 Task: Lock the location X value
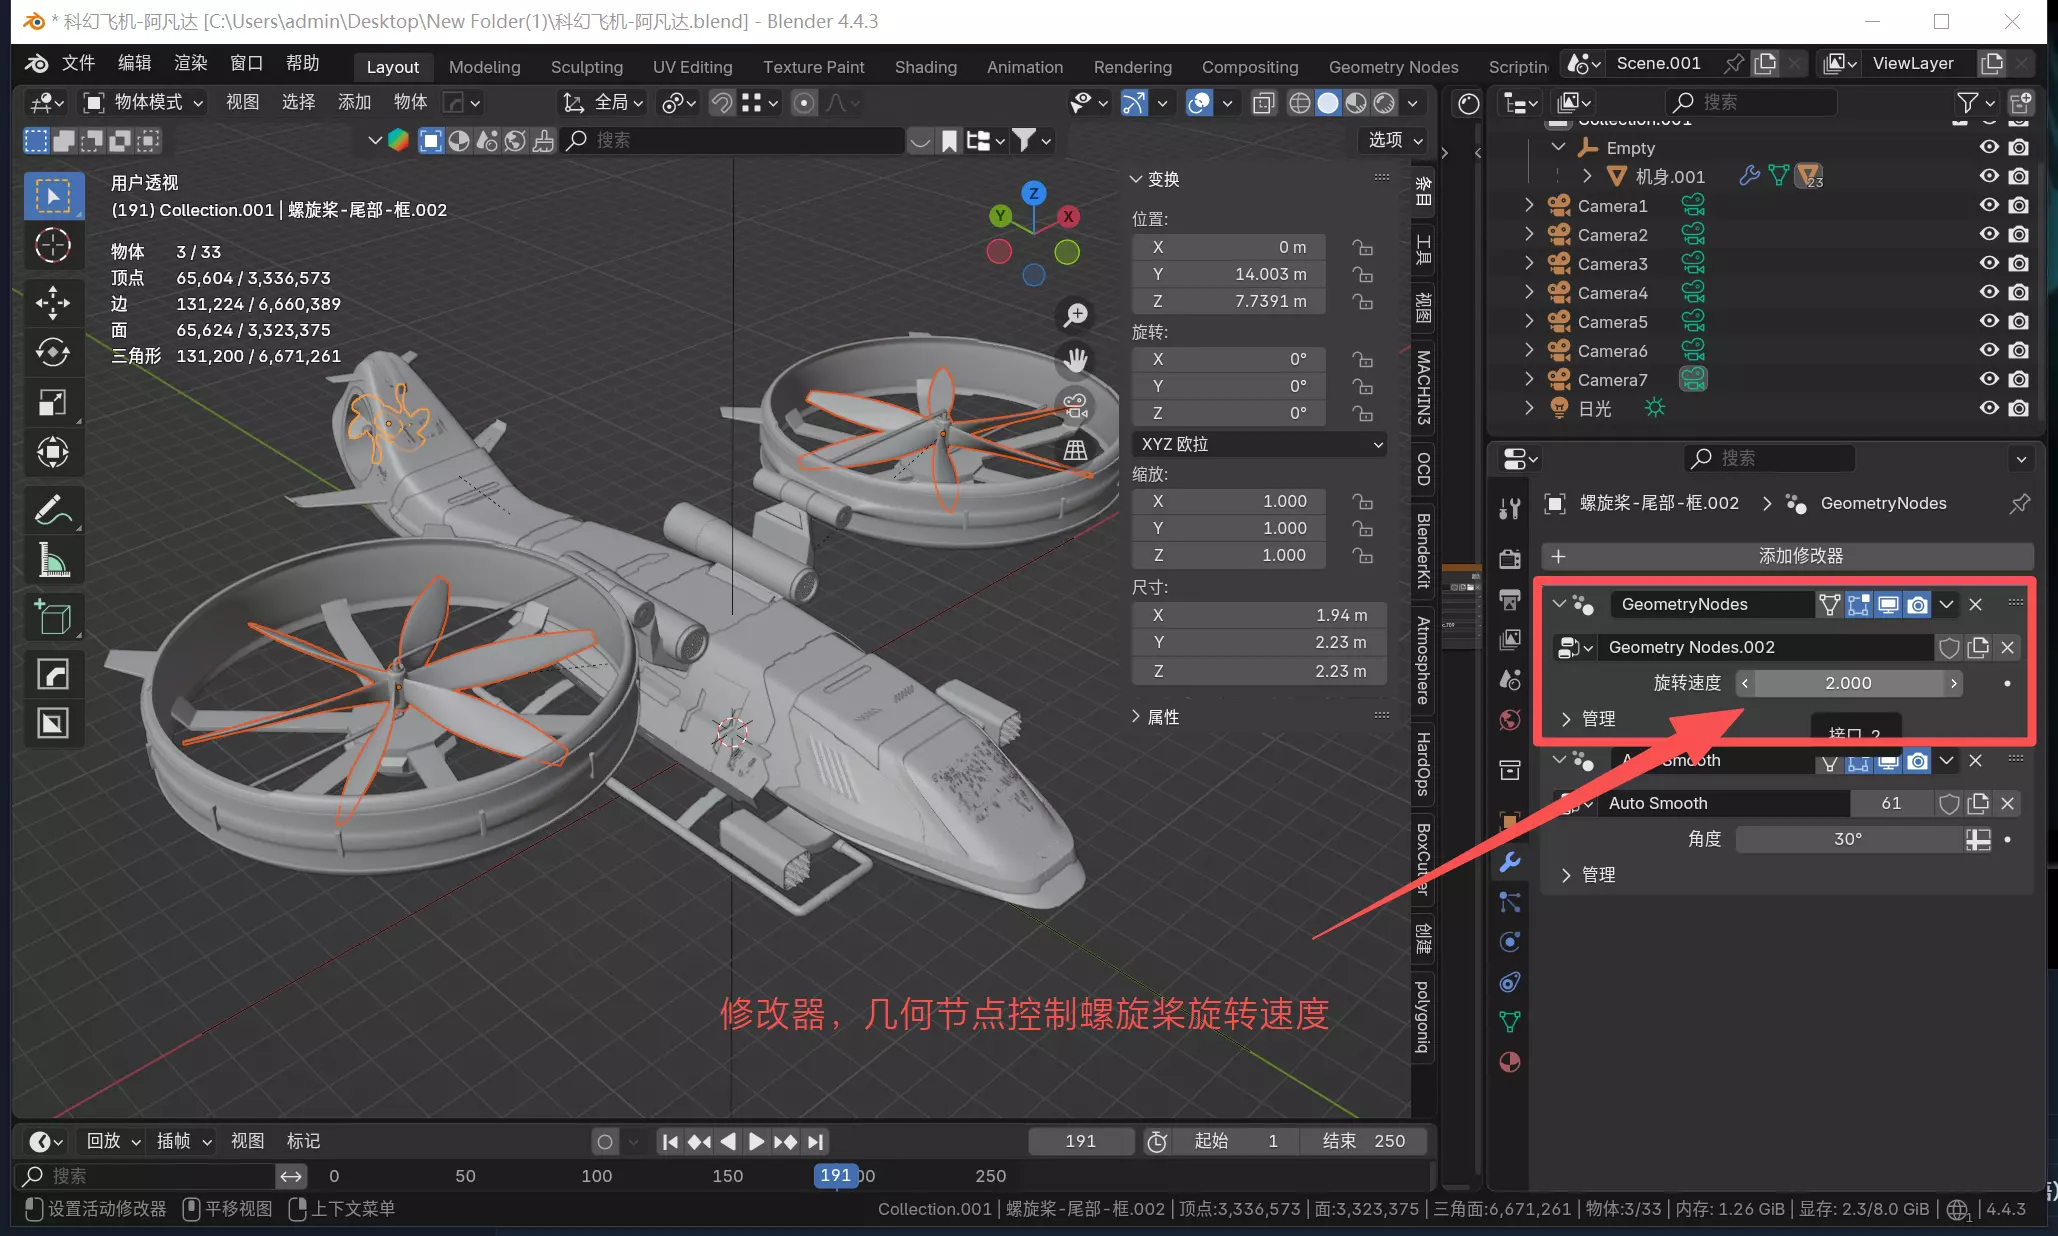tap(1362, 247)
